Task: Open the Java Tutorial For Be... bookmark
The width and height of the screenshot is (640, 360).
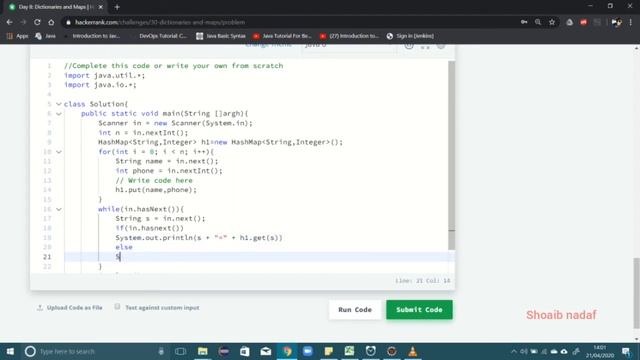Action: (282, 36)
